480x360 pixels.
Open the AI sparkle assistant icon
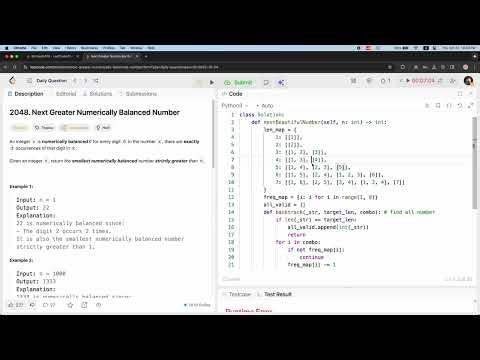coord(281,82)
